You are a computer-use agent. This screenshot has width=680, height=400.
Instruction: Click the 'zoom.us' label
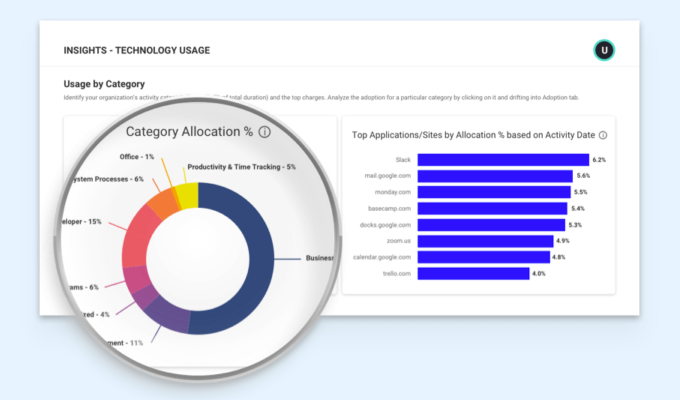pos(399,241)
